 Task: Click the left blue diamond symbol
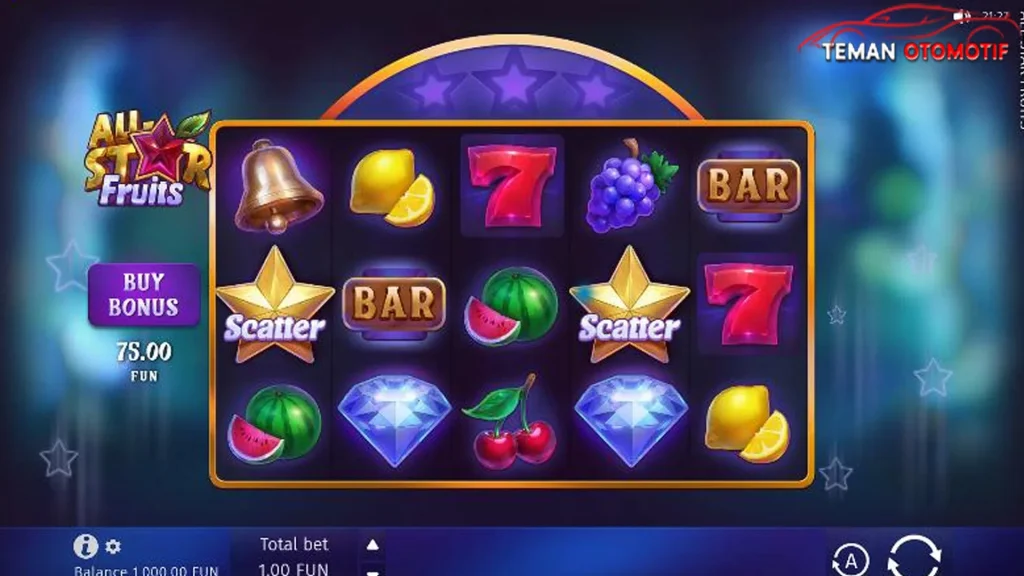(x=394, y=421)
